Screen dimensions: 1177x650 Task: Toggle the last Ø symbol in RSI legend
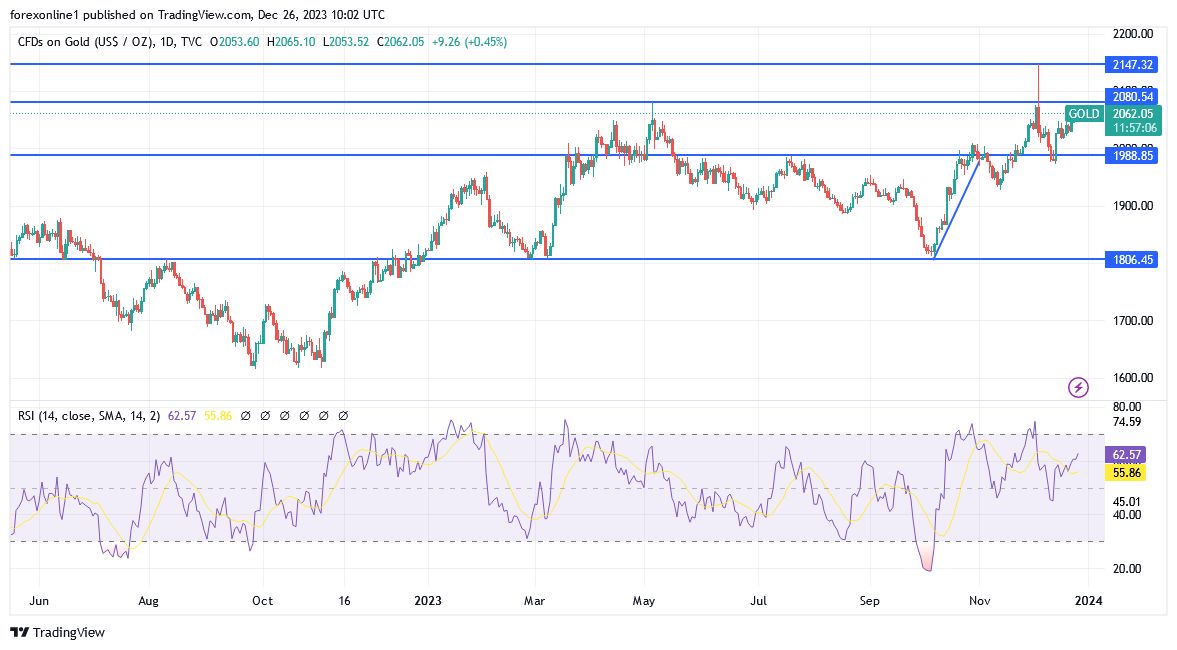click(x=344, y=415)
